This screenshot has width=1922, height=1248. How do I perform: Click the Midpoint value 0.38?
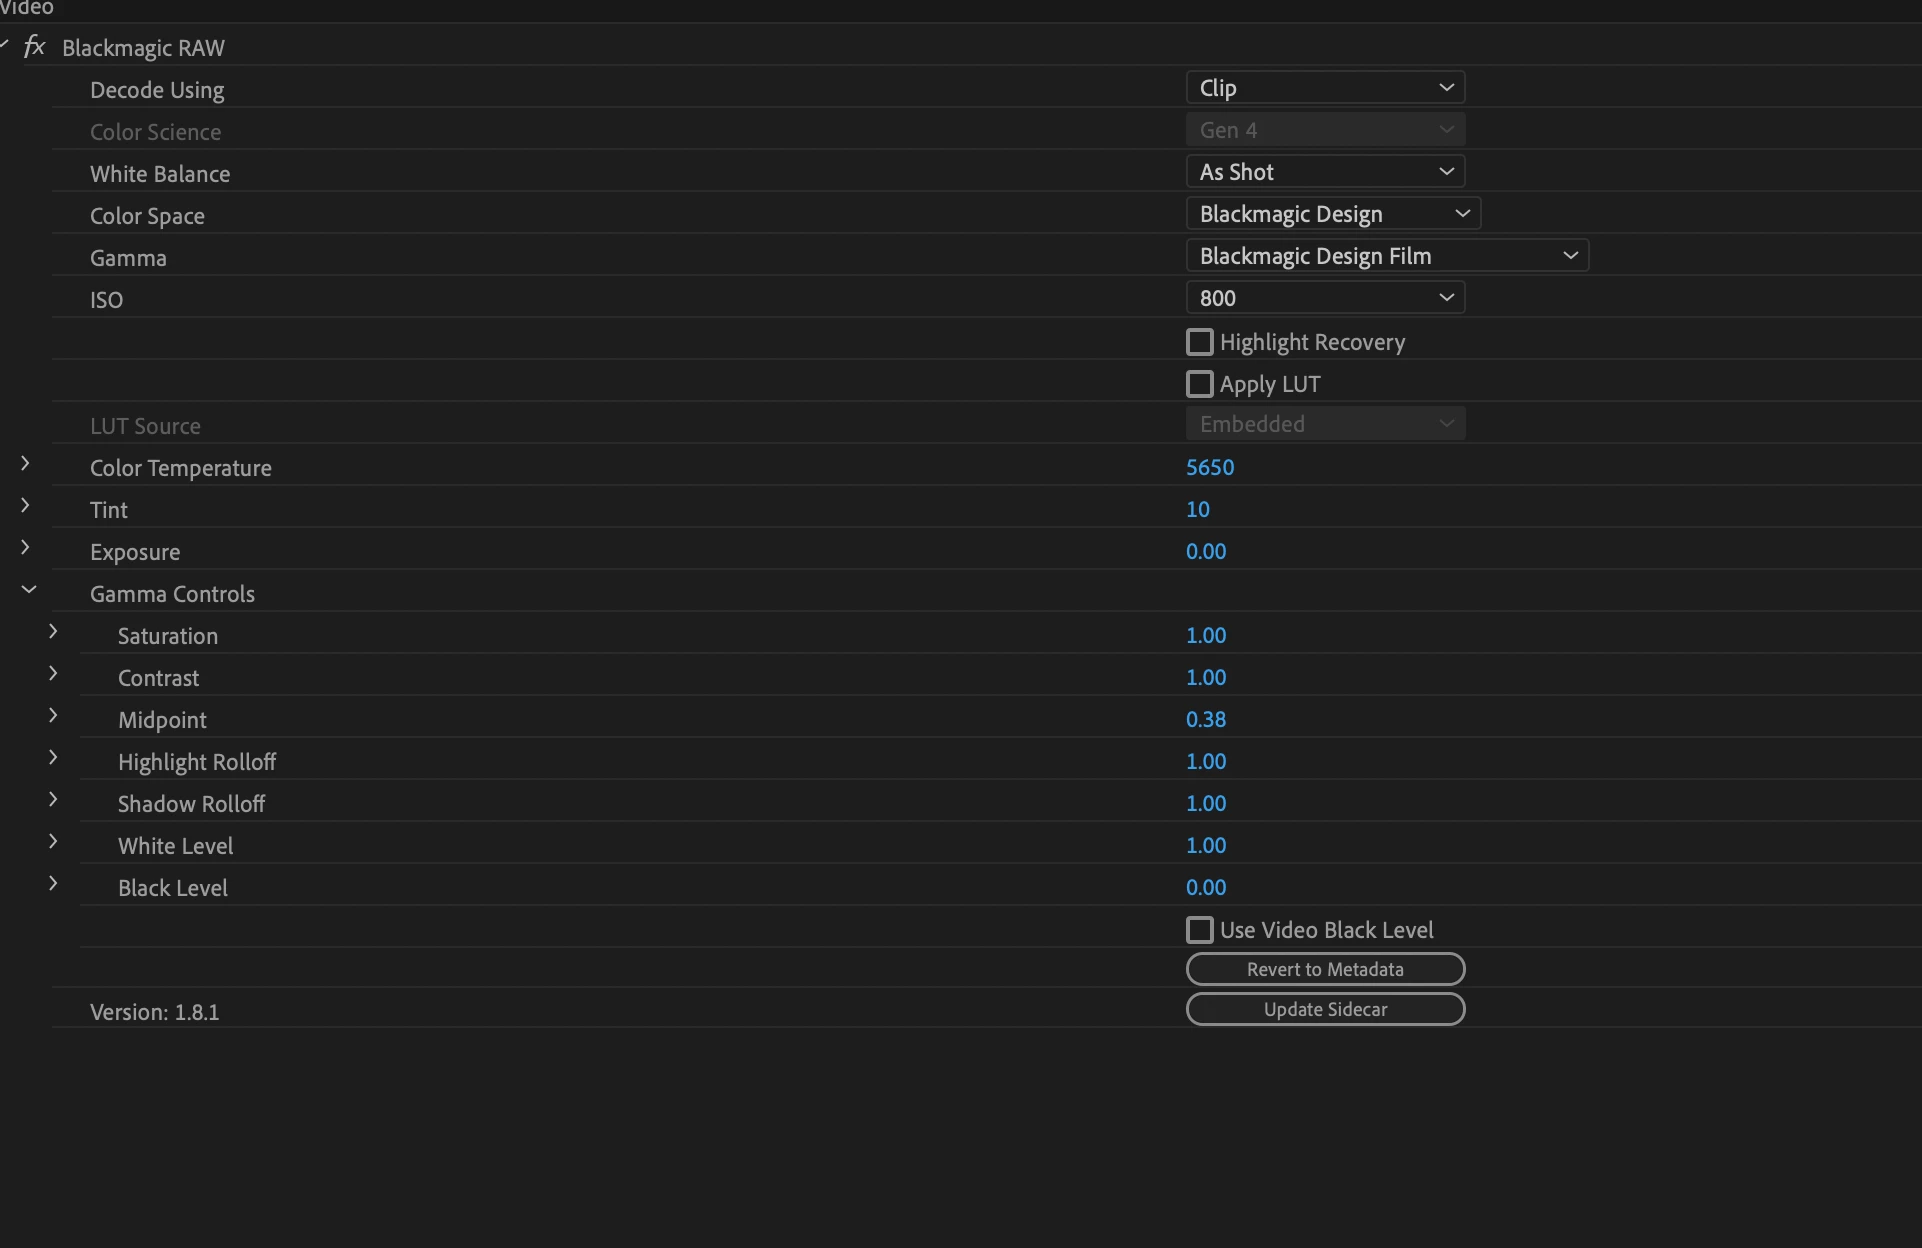click(x=1206, y=719)
